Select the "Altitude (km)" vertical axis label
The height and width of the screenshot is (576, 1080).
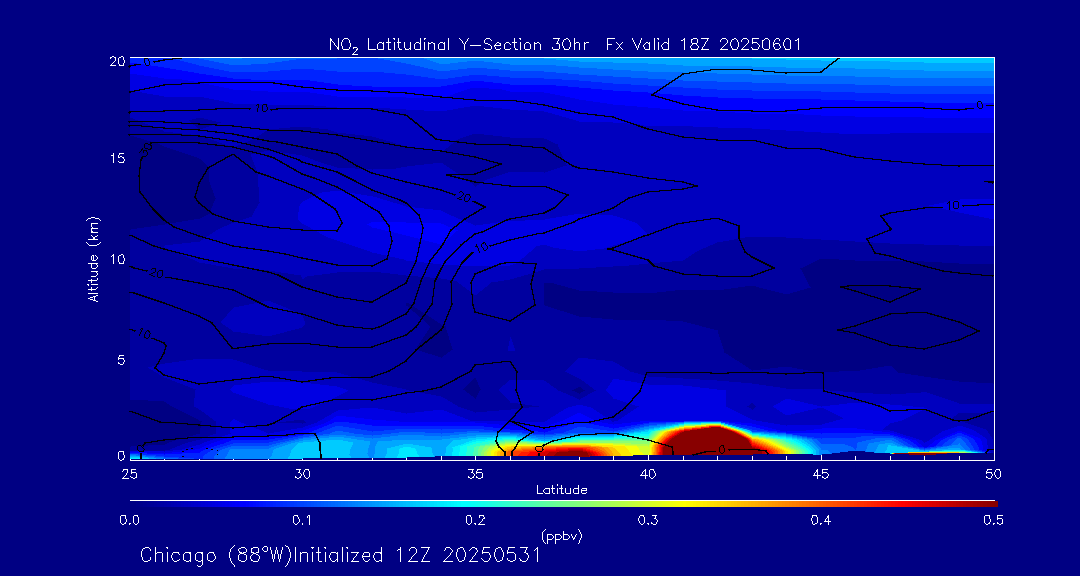pos(94,259)
